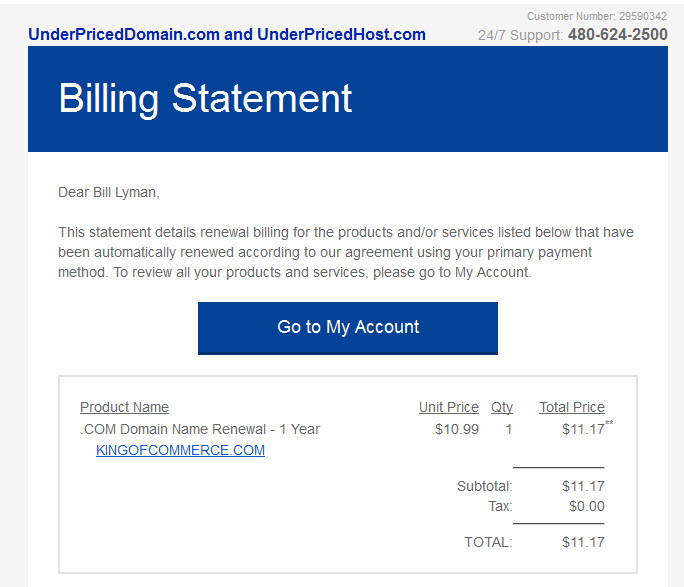Click the Tax amount $0.00
Viewport: 684px width, 587px height.
coord(587,506)
